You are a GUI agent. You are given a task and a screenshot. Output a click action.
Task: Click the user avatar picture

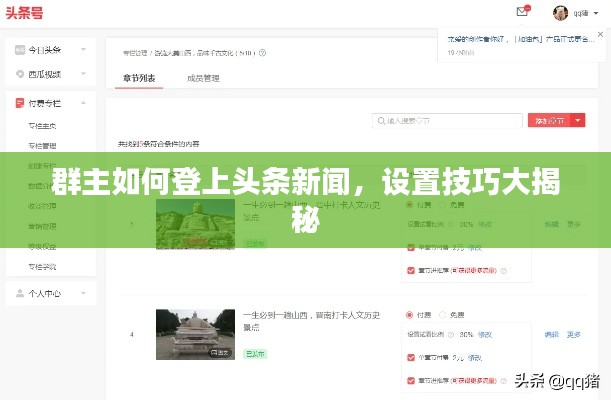click(560, 13)
